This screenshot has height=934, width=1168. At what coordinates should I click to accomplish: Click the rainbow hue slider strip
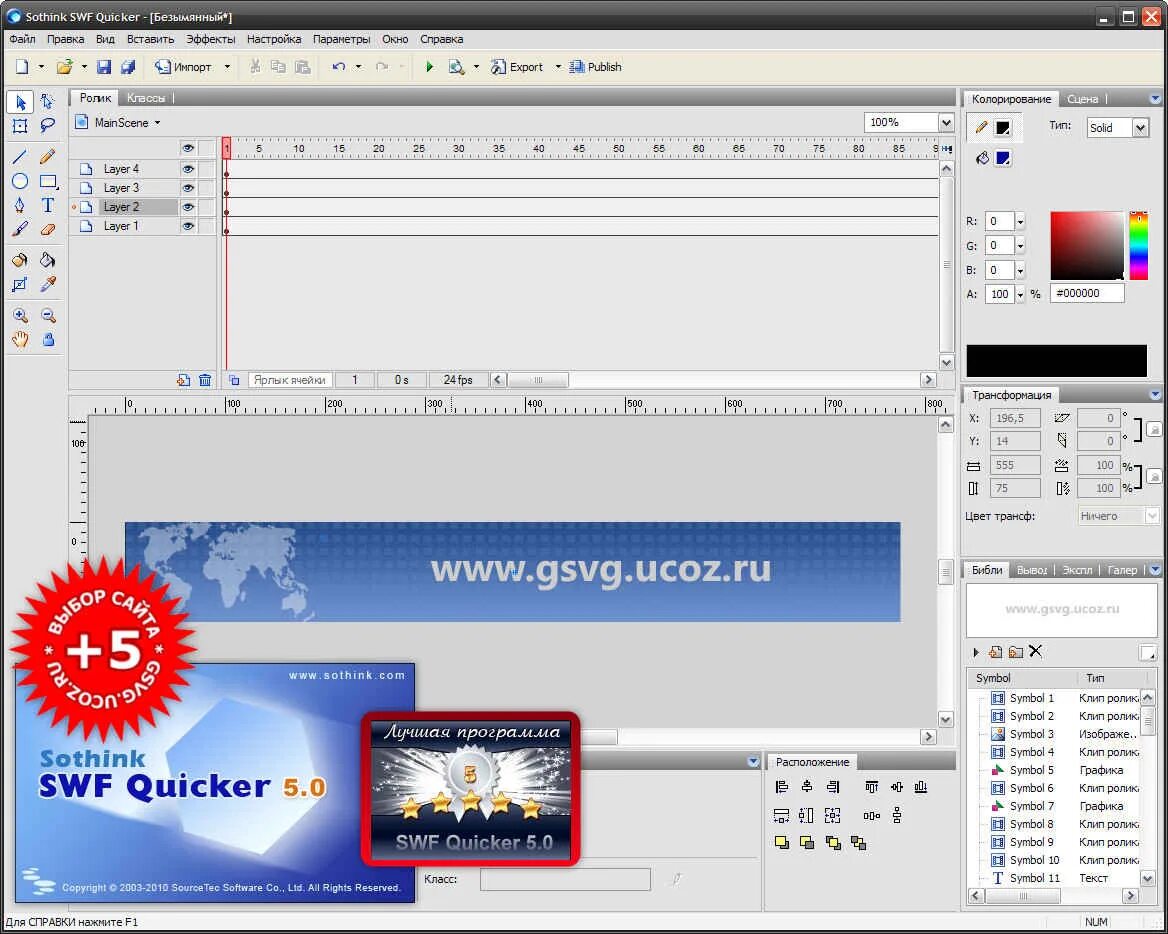[1138, 247]
